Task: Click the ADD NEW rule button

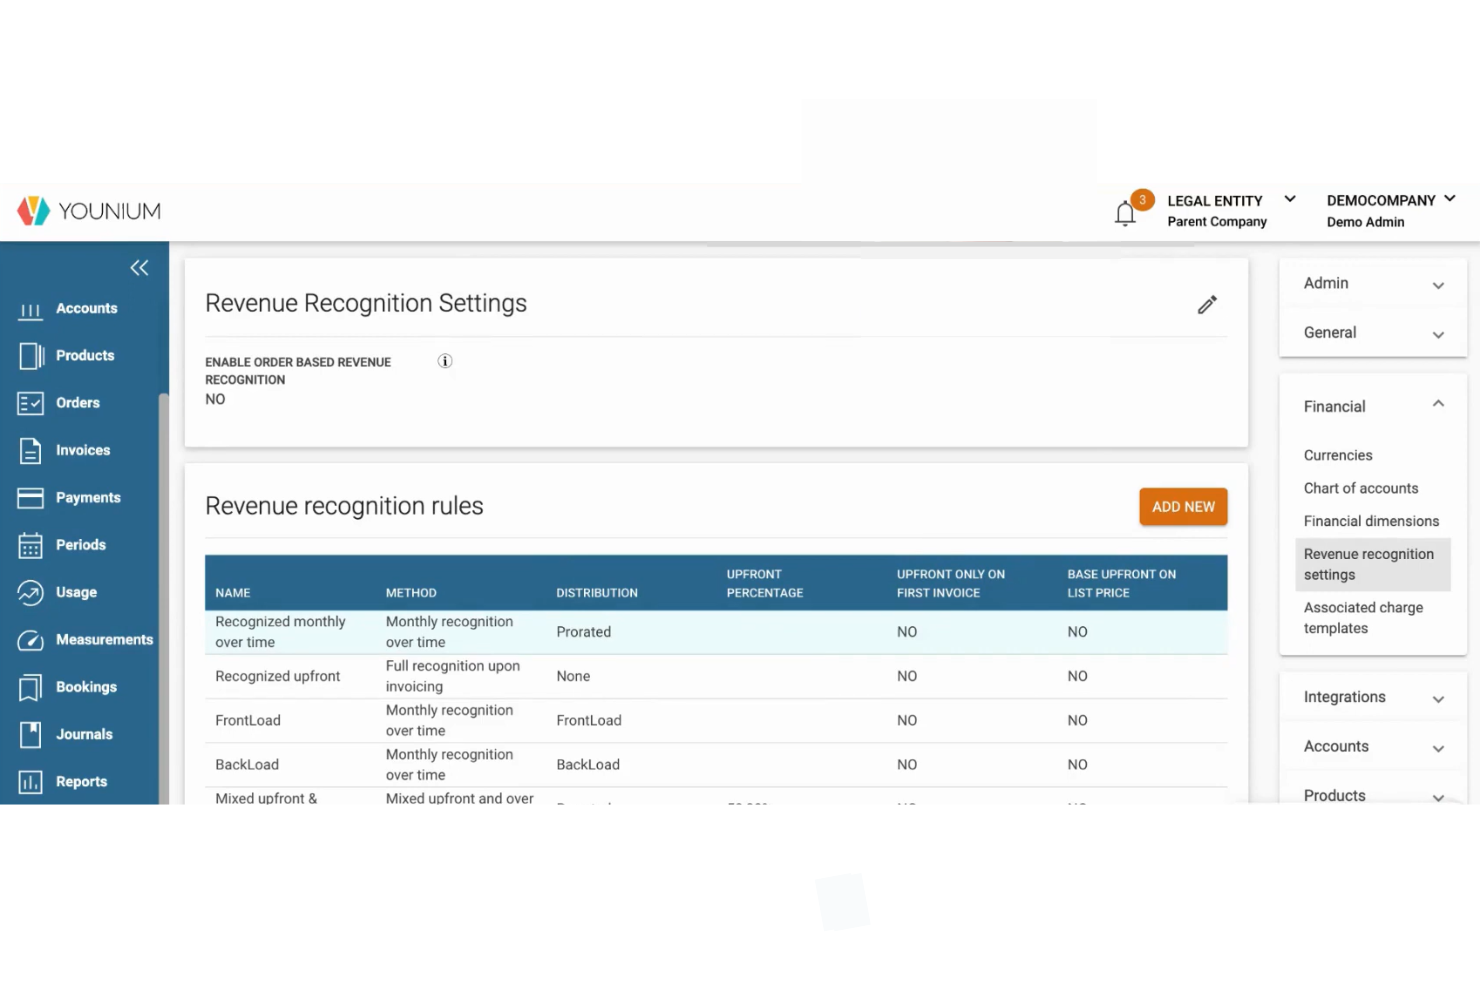Action: pyautogui.click(x=1183, y=506)
